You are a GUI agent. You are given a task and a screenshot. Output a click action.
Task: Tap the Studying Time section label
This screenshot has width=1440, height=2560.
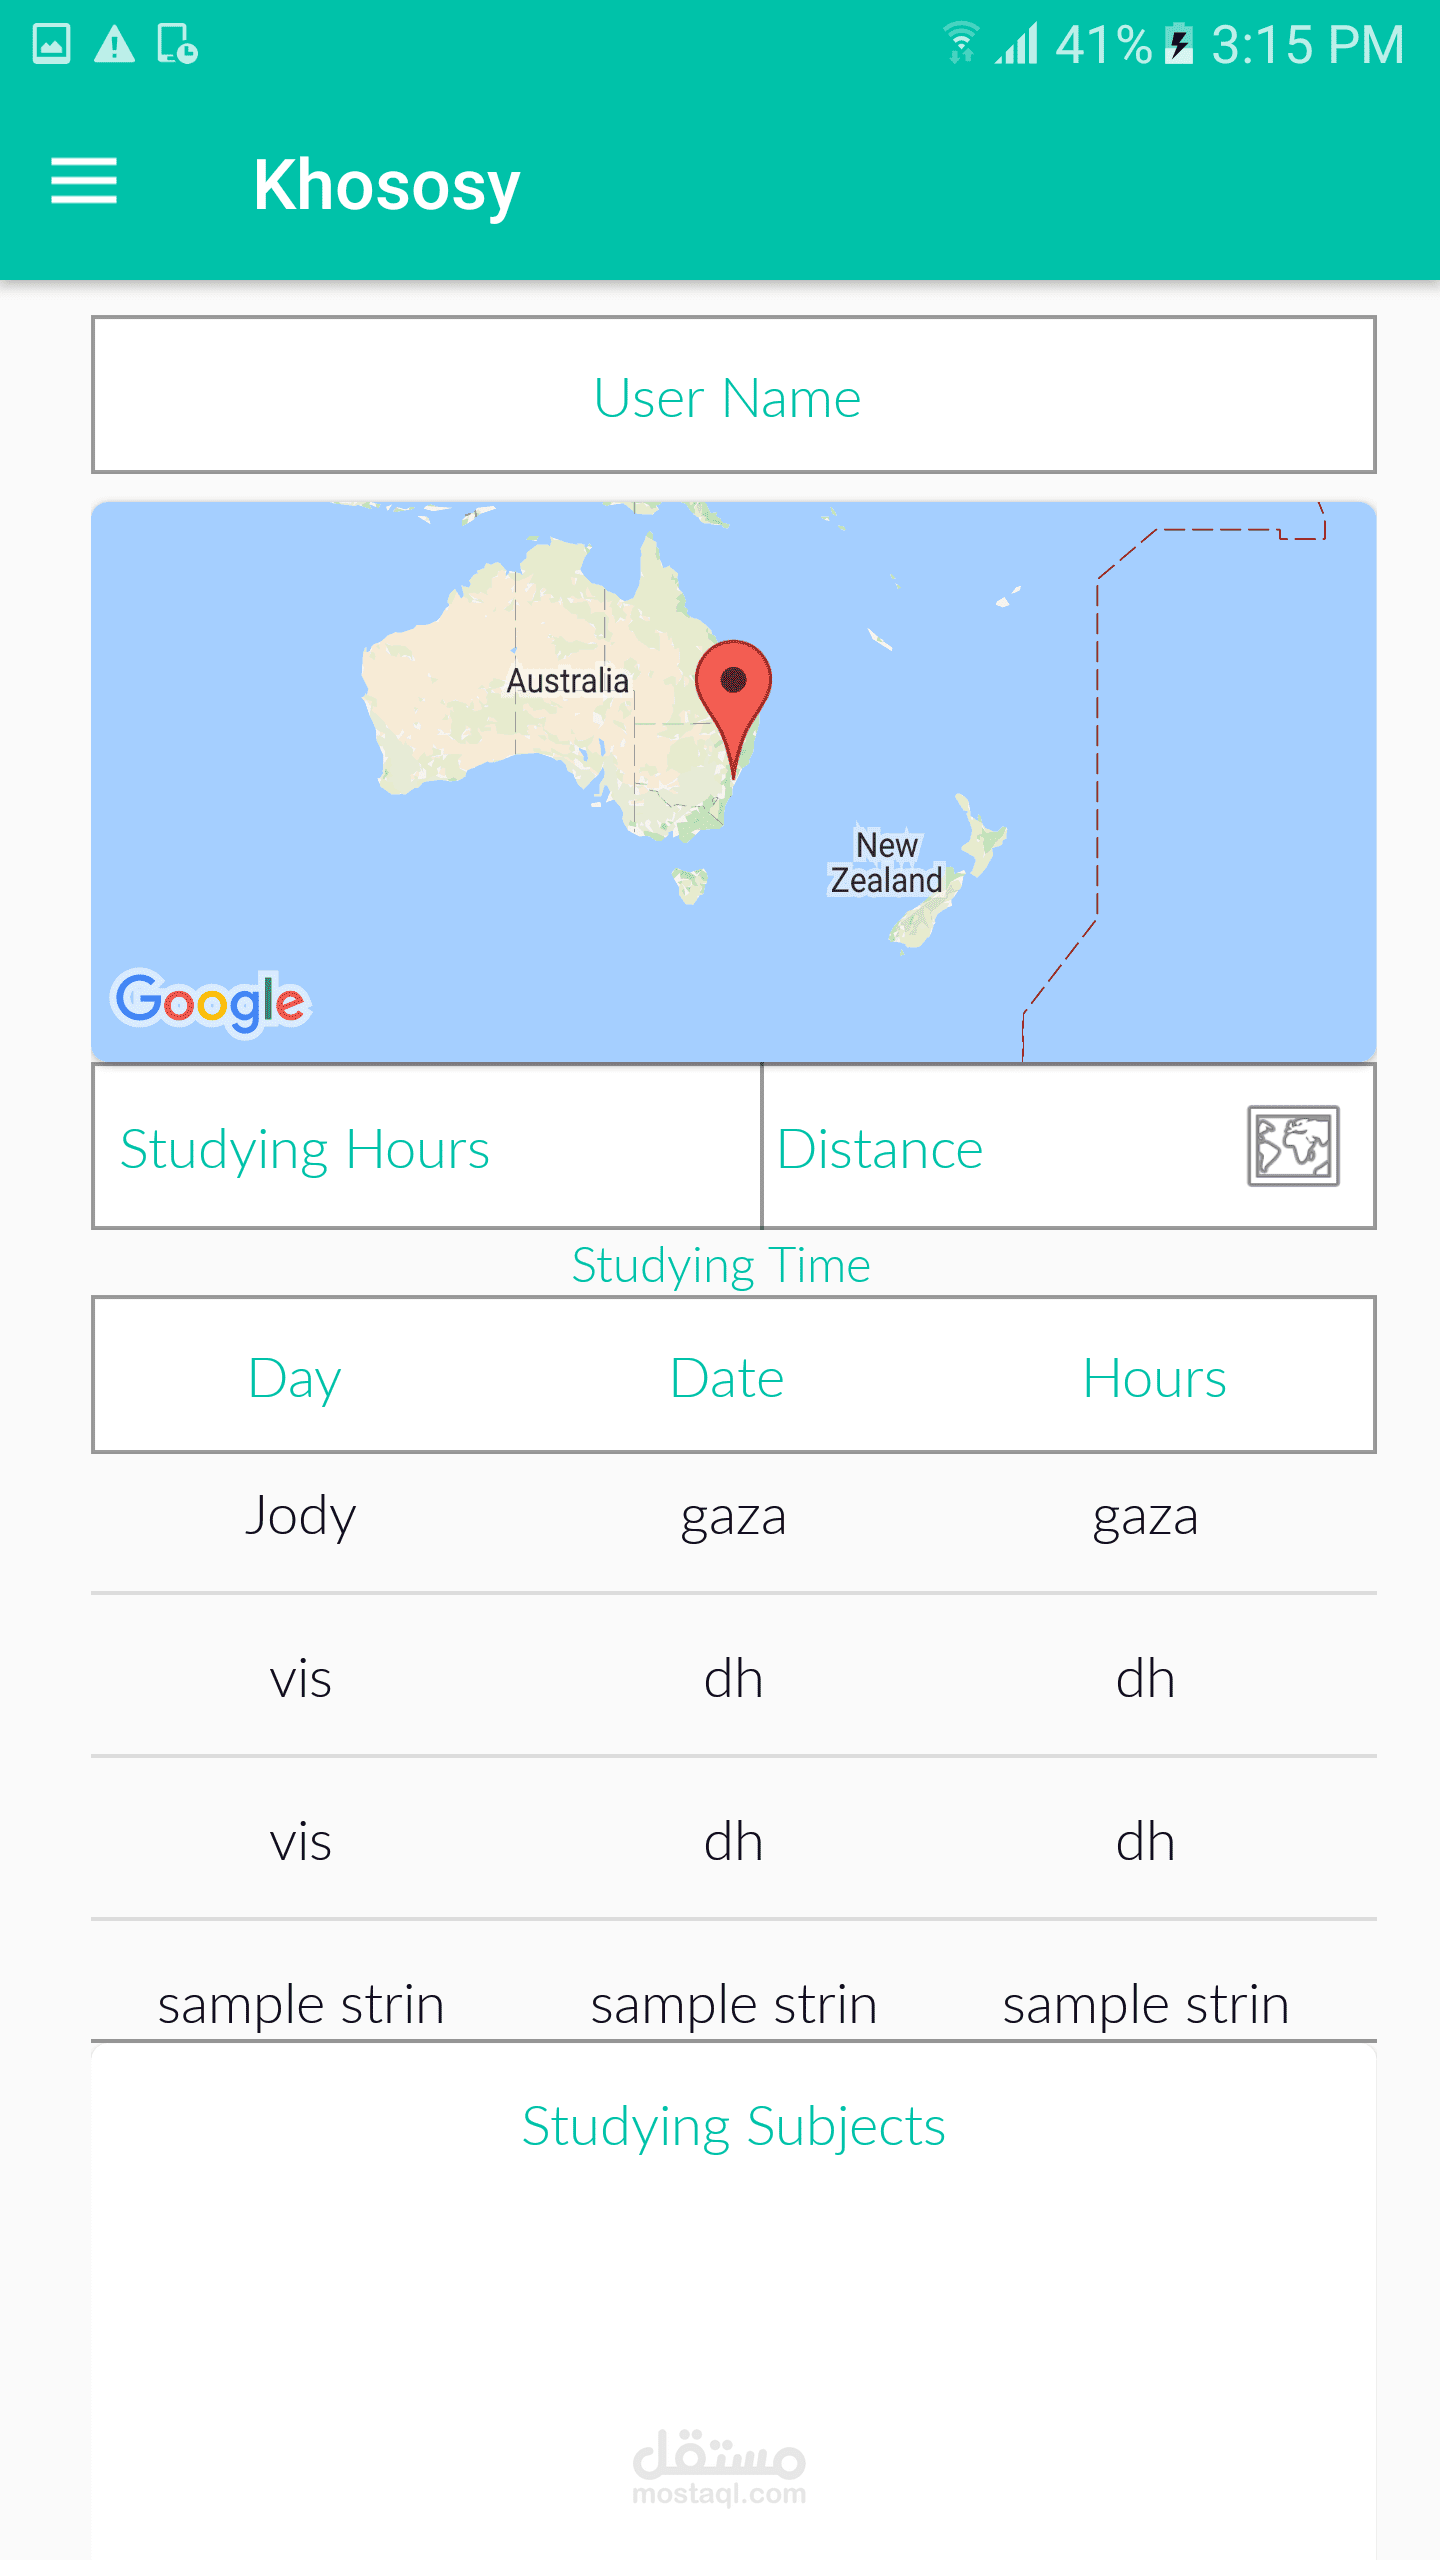click(721, 1265)
